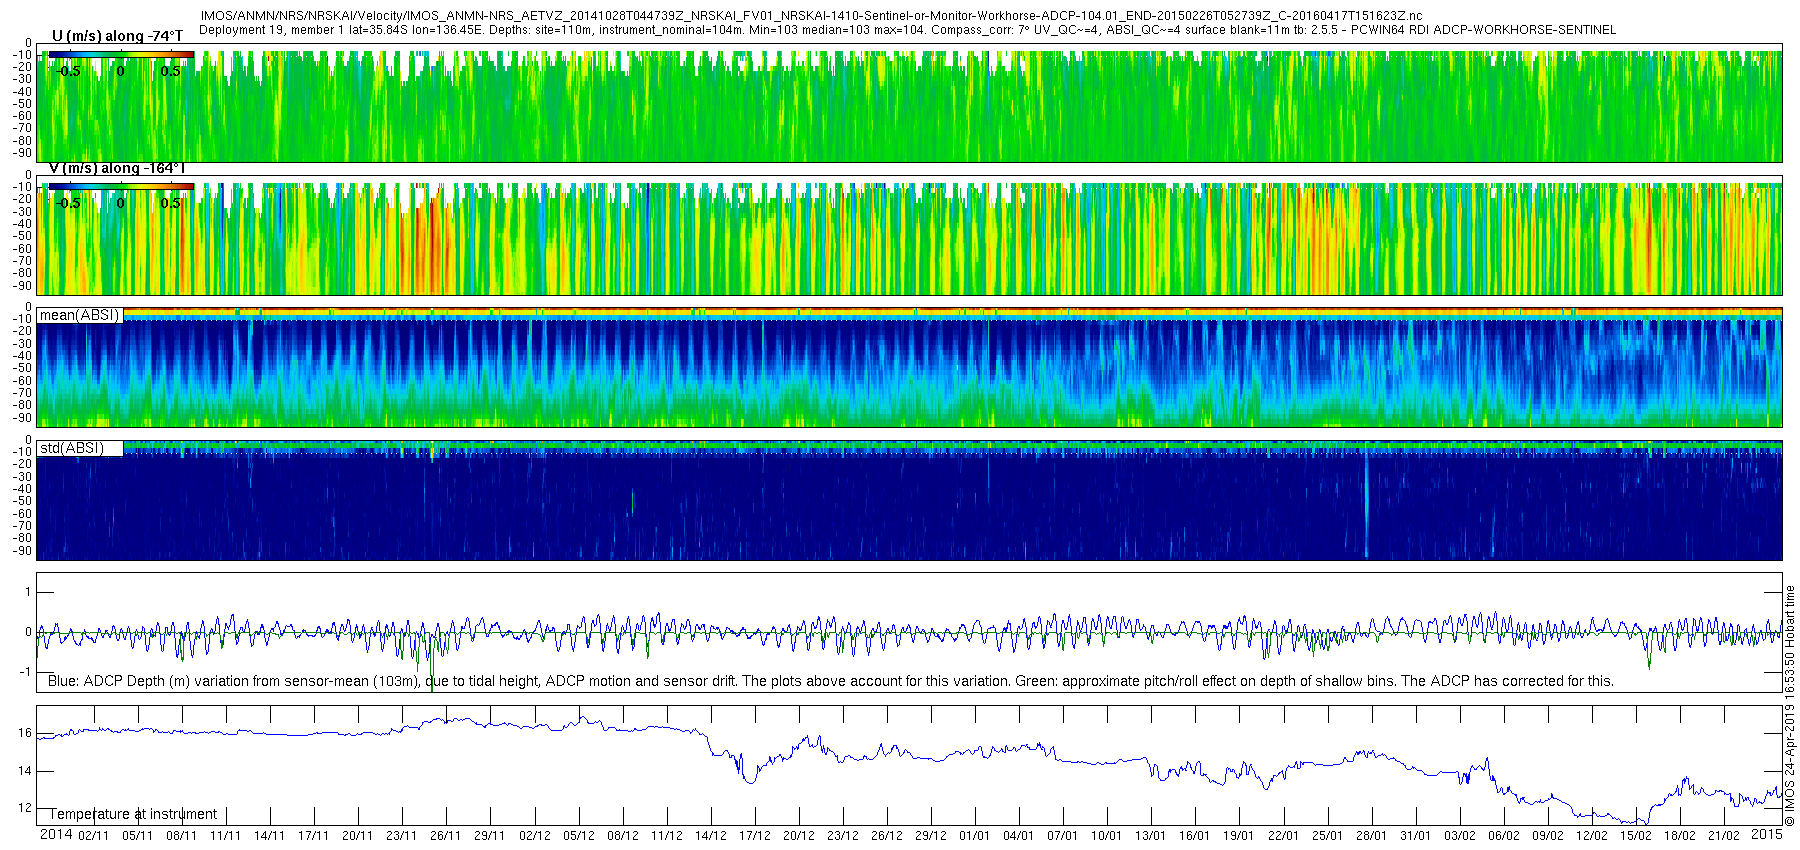Click the '26/11' date tick
Viewport: 1800px width, 850px height.
pyautogui.click(x=445, y=836)
